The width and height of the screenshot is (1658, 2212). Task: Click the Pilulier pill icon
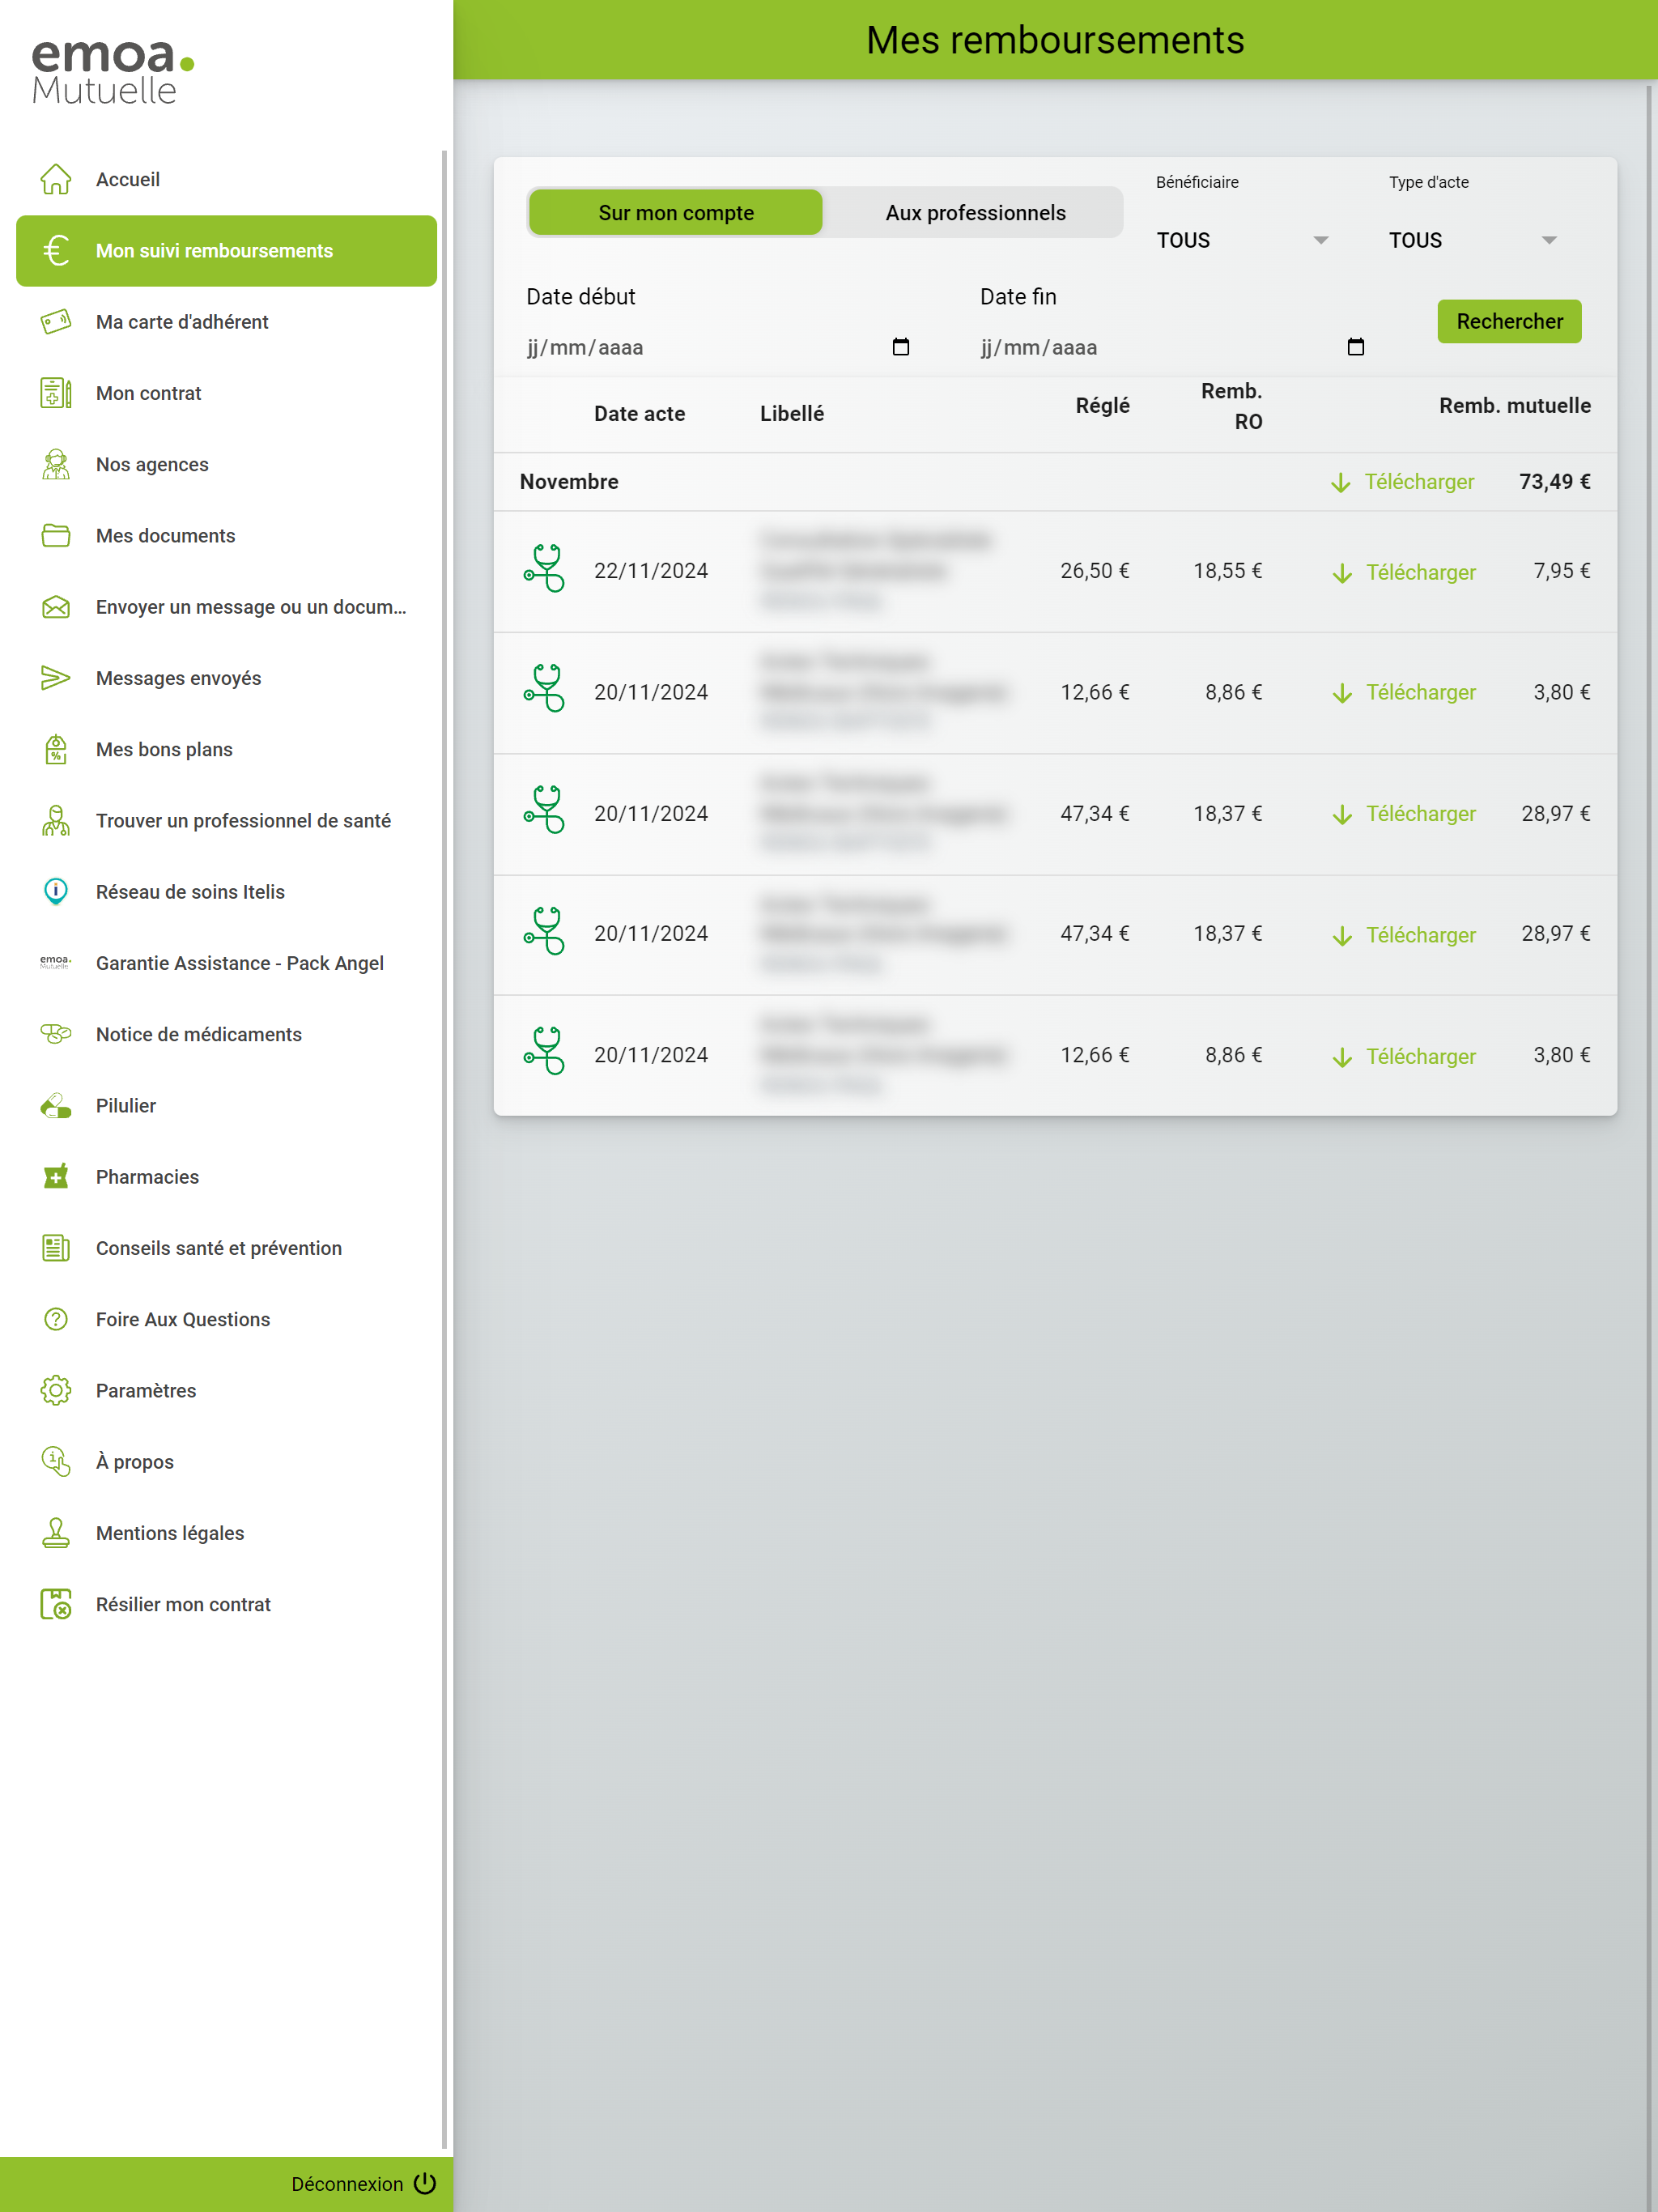(56, 1105)
